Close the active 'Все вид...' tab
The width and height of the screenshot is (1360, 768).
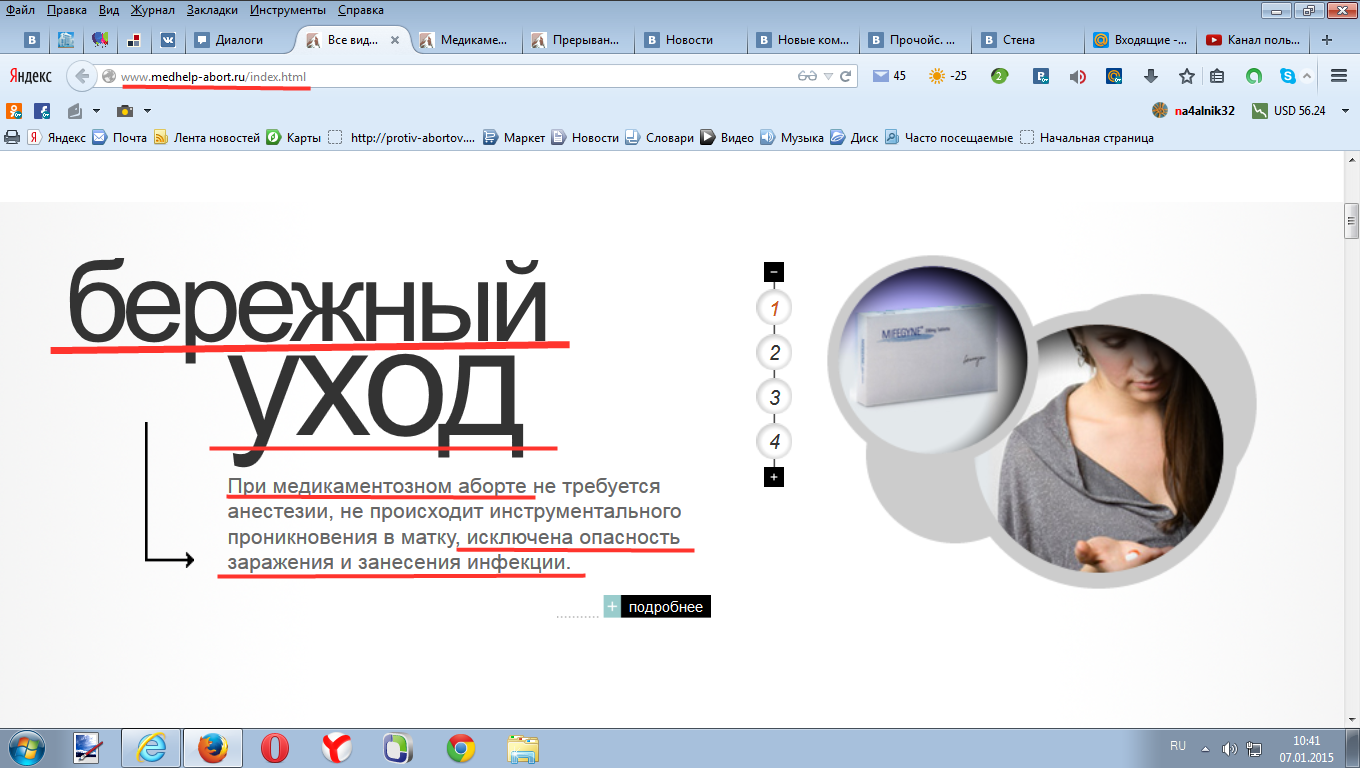394,40
